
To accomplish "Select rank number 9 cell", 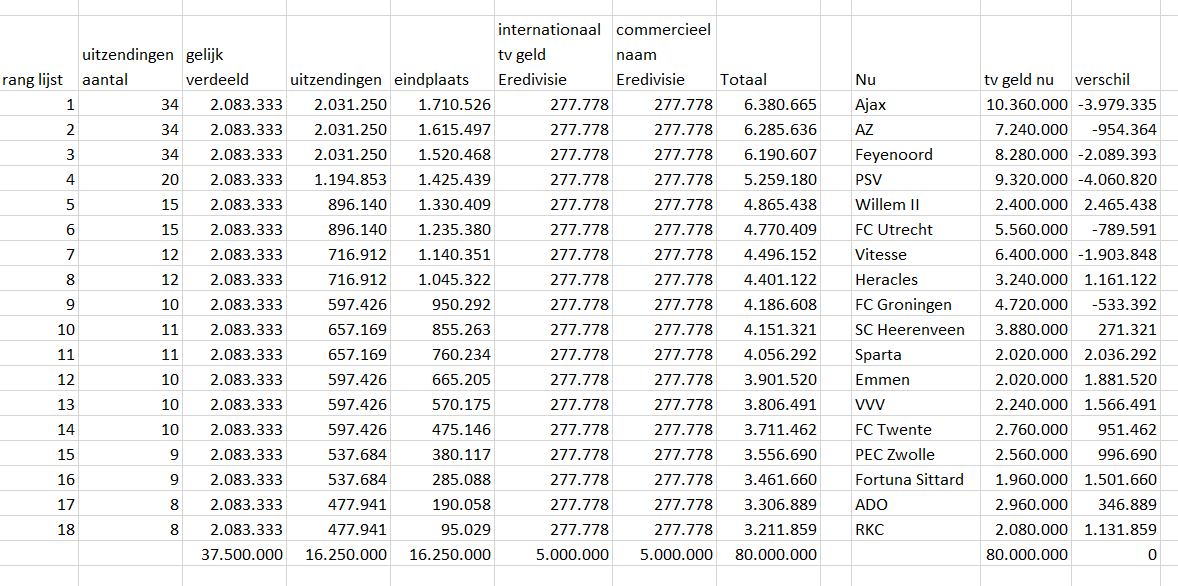I will pyautogui.click(x=39, y=305).
